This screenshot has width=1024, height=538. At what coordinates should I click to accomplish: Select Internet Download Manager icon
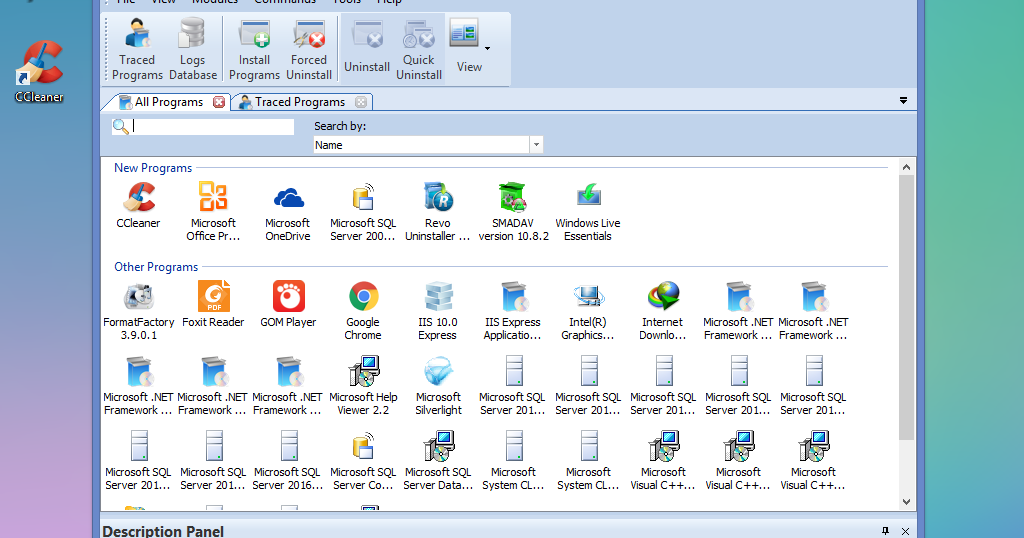(x=663, y=311)
